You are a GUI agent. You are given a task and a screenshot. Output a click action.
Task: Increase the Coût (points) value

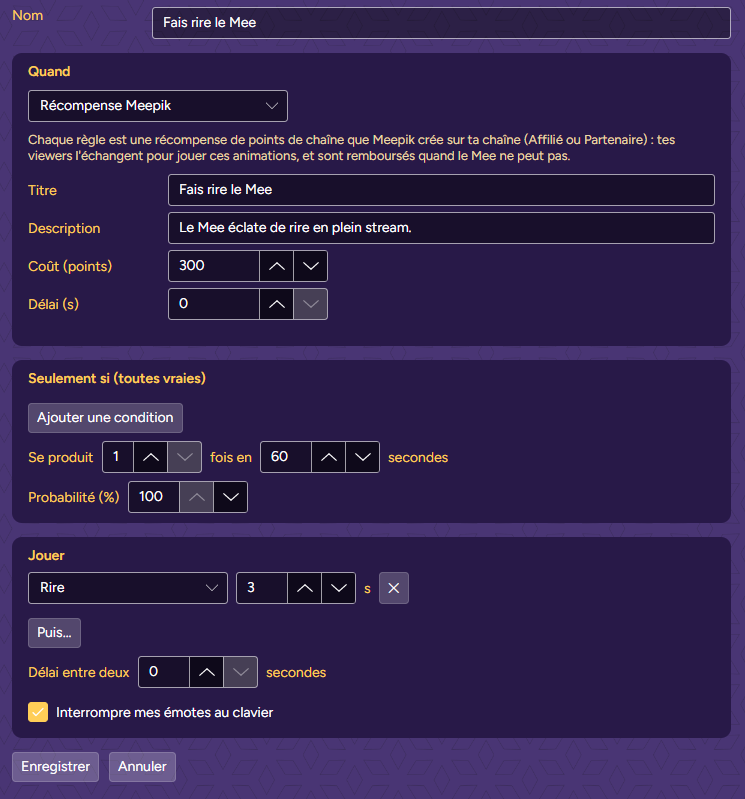tap(276, 266)
